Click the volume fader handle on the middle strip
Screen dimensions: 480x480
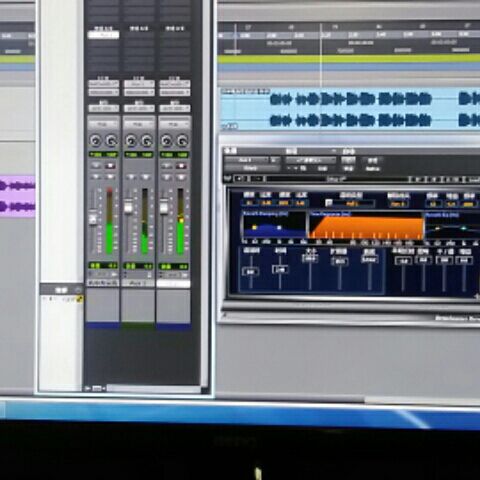point(128,207)
